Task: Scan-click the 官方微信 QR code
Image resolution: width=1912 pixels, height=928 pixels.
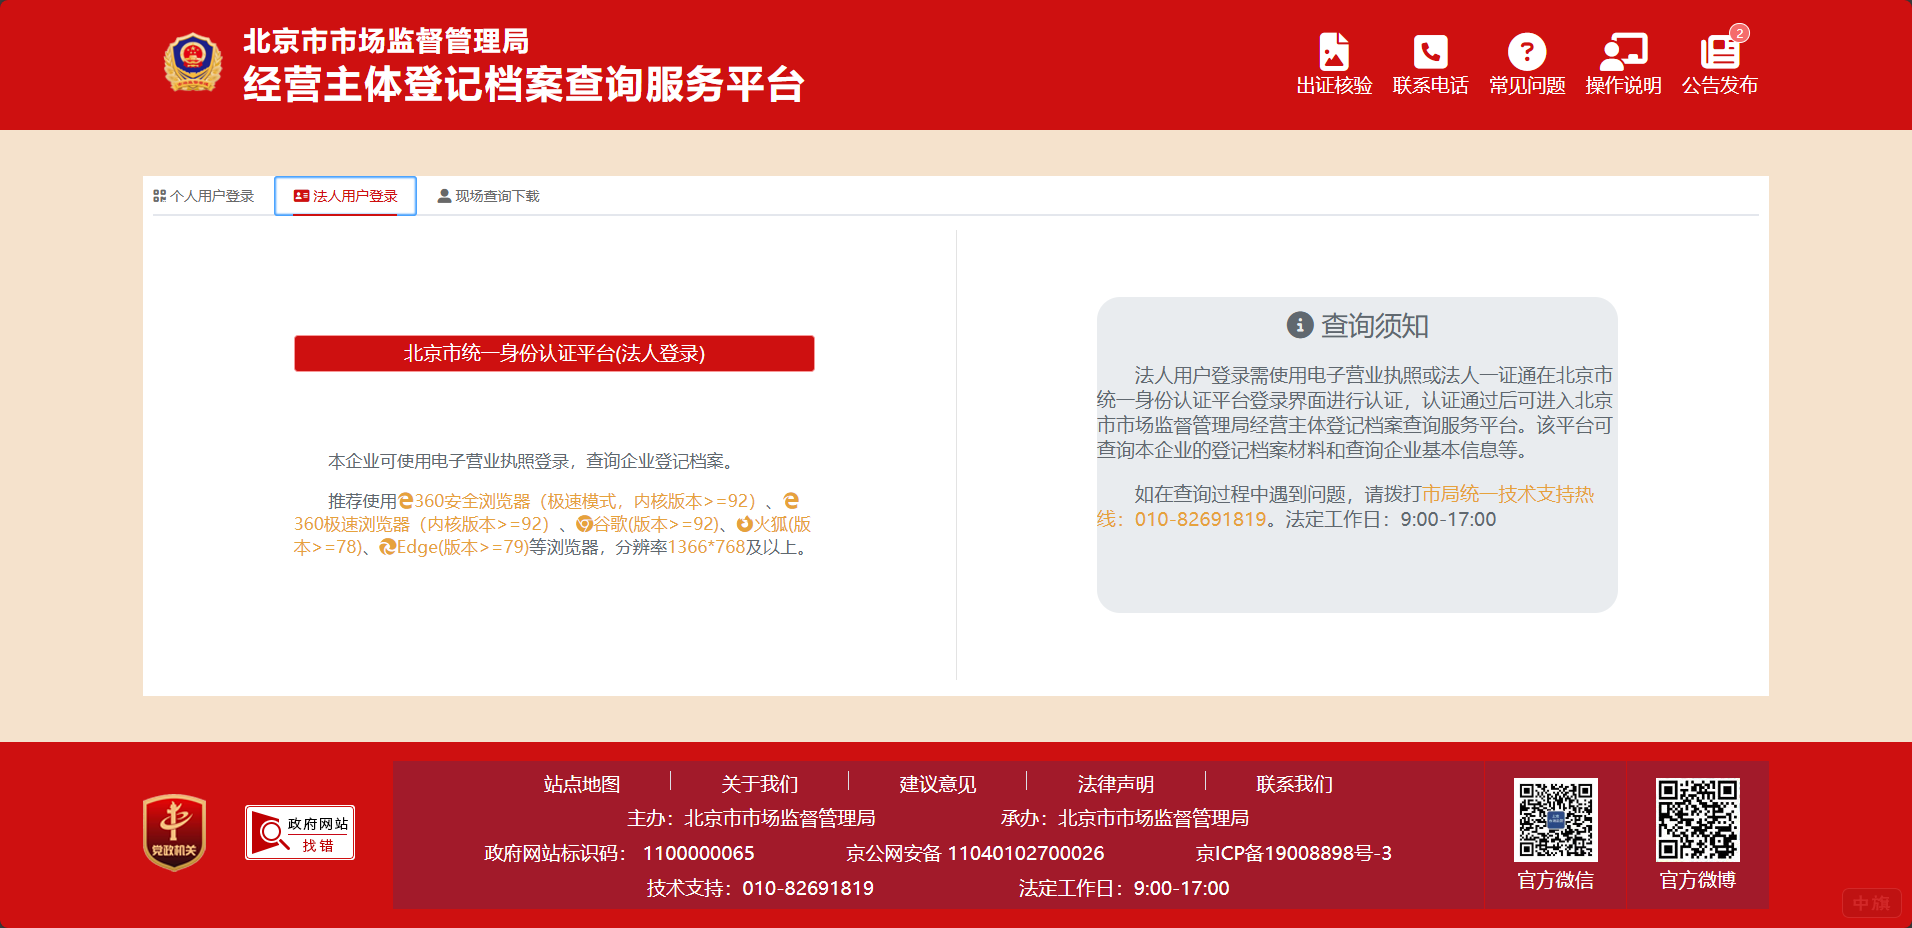Action: [1555, 817]
